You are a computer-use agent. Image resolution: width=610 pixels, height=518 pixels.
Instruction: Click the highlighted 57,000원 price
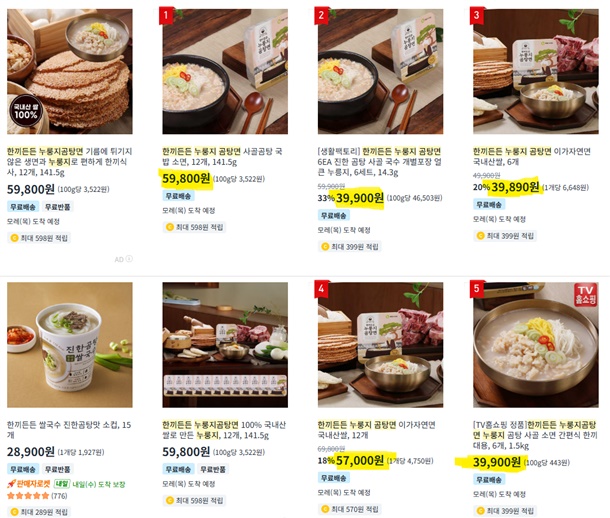[x=359, y=460]
